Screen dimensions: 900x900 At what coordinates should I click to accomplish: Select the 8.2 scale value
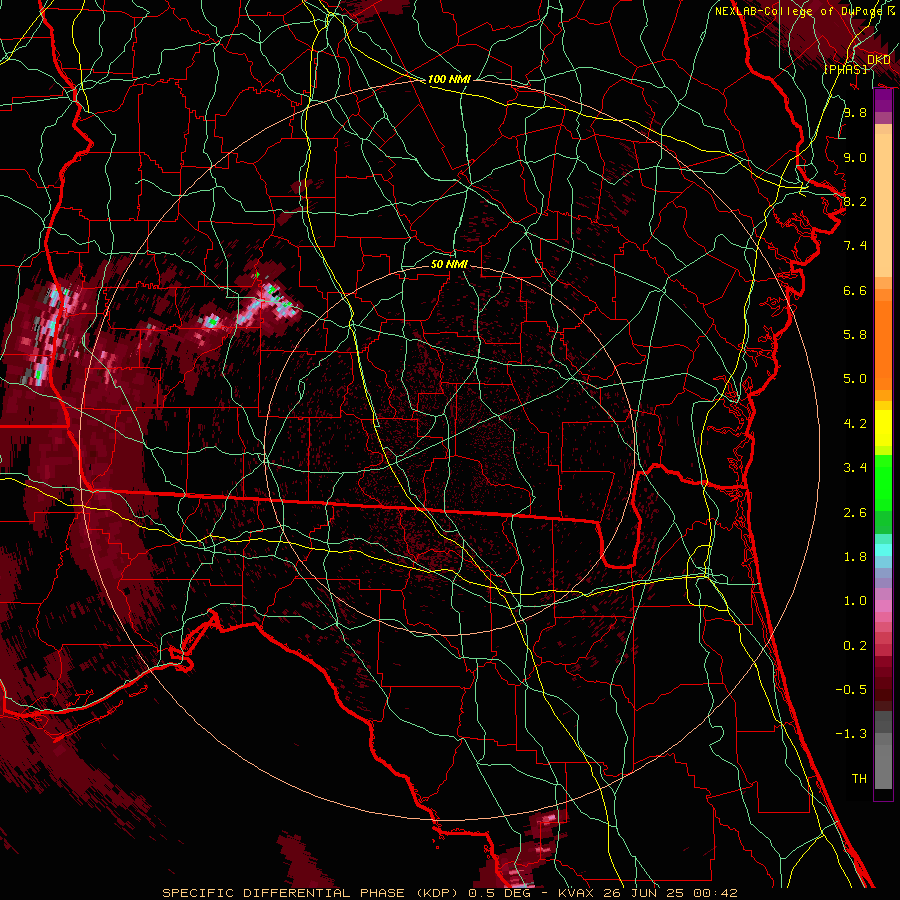855,201
